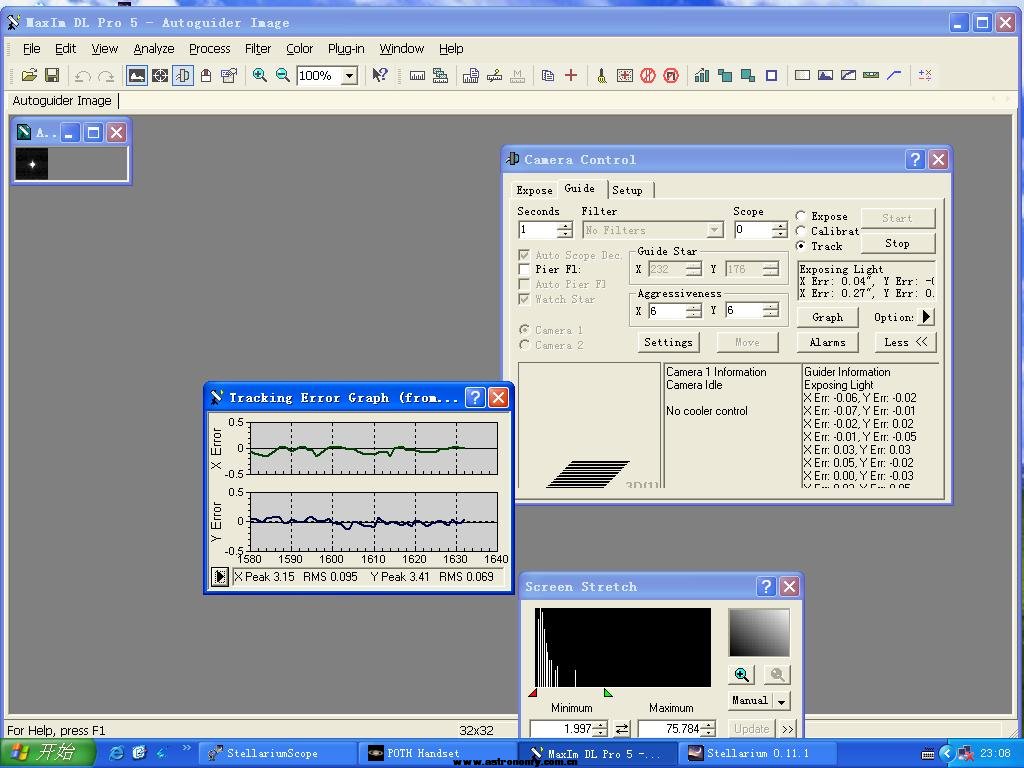Click the crosshair Information window toolbar icon
This screenshot has height=768, width=1024.
160,75
